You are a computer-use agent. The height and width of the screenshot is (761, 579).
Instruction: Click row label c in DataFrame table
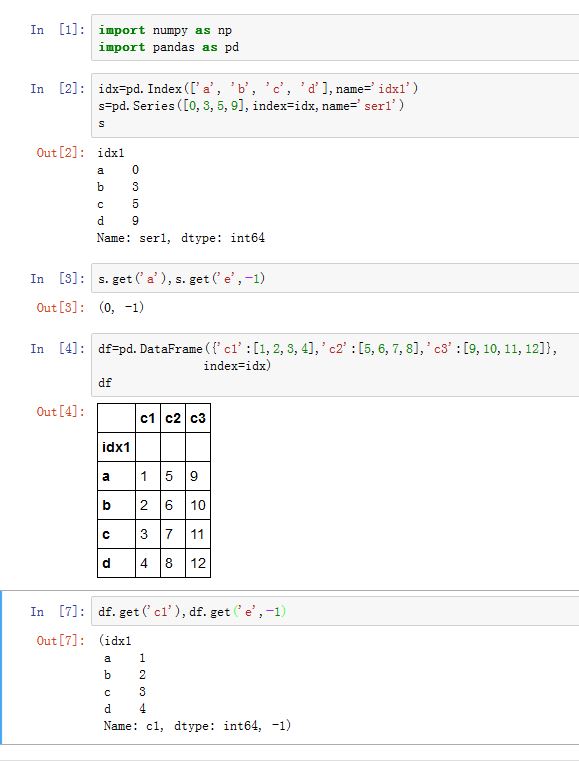(116, 534)
